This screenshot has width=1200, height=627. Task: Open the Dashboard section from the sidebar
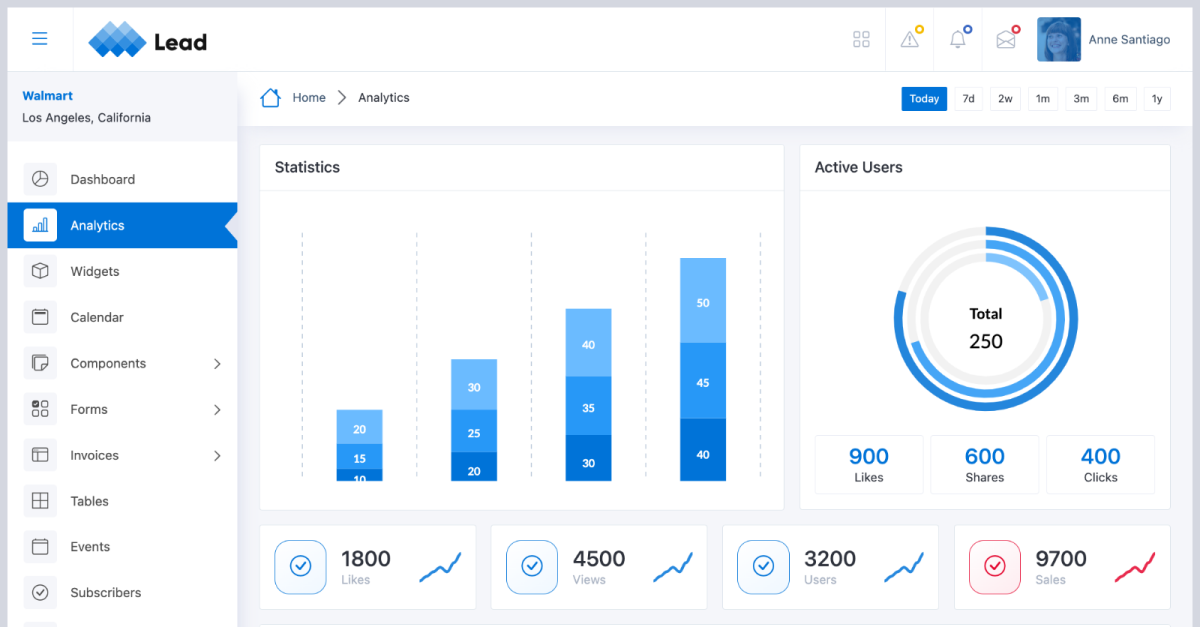tap(104, 179)
